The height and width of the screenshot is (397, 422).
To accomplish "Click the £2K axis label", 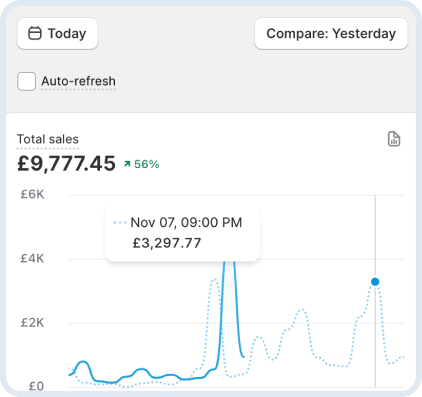I will [32, 323].
